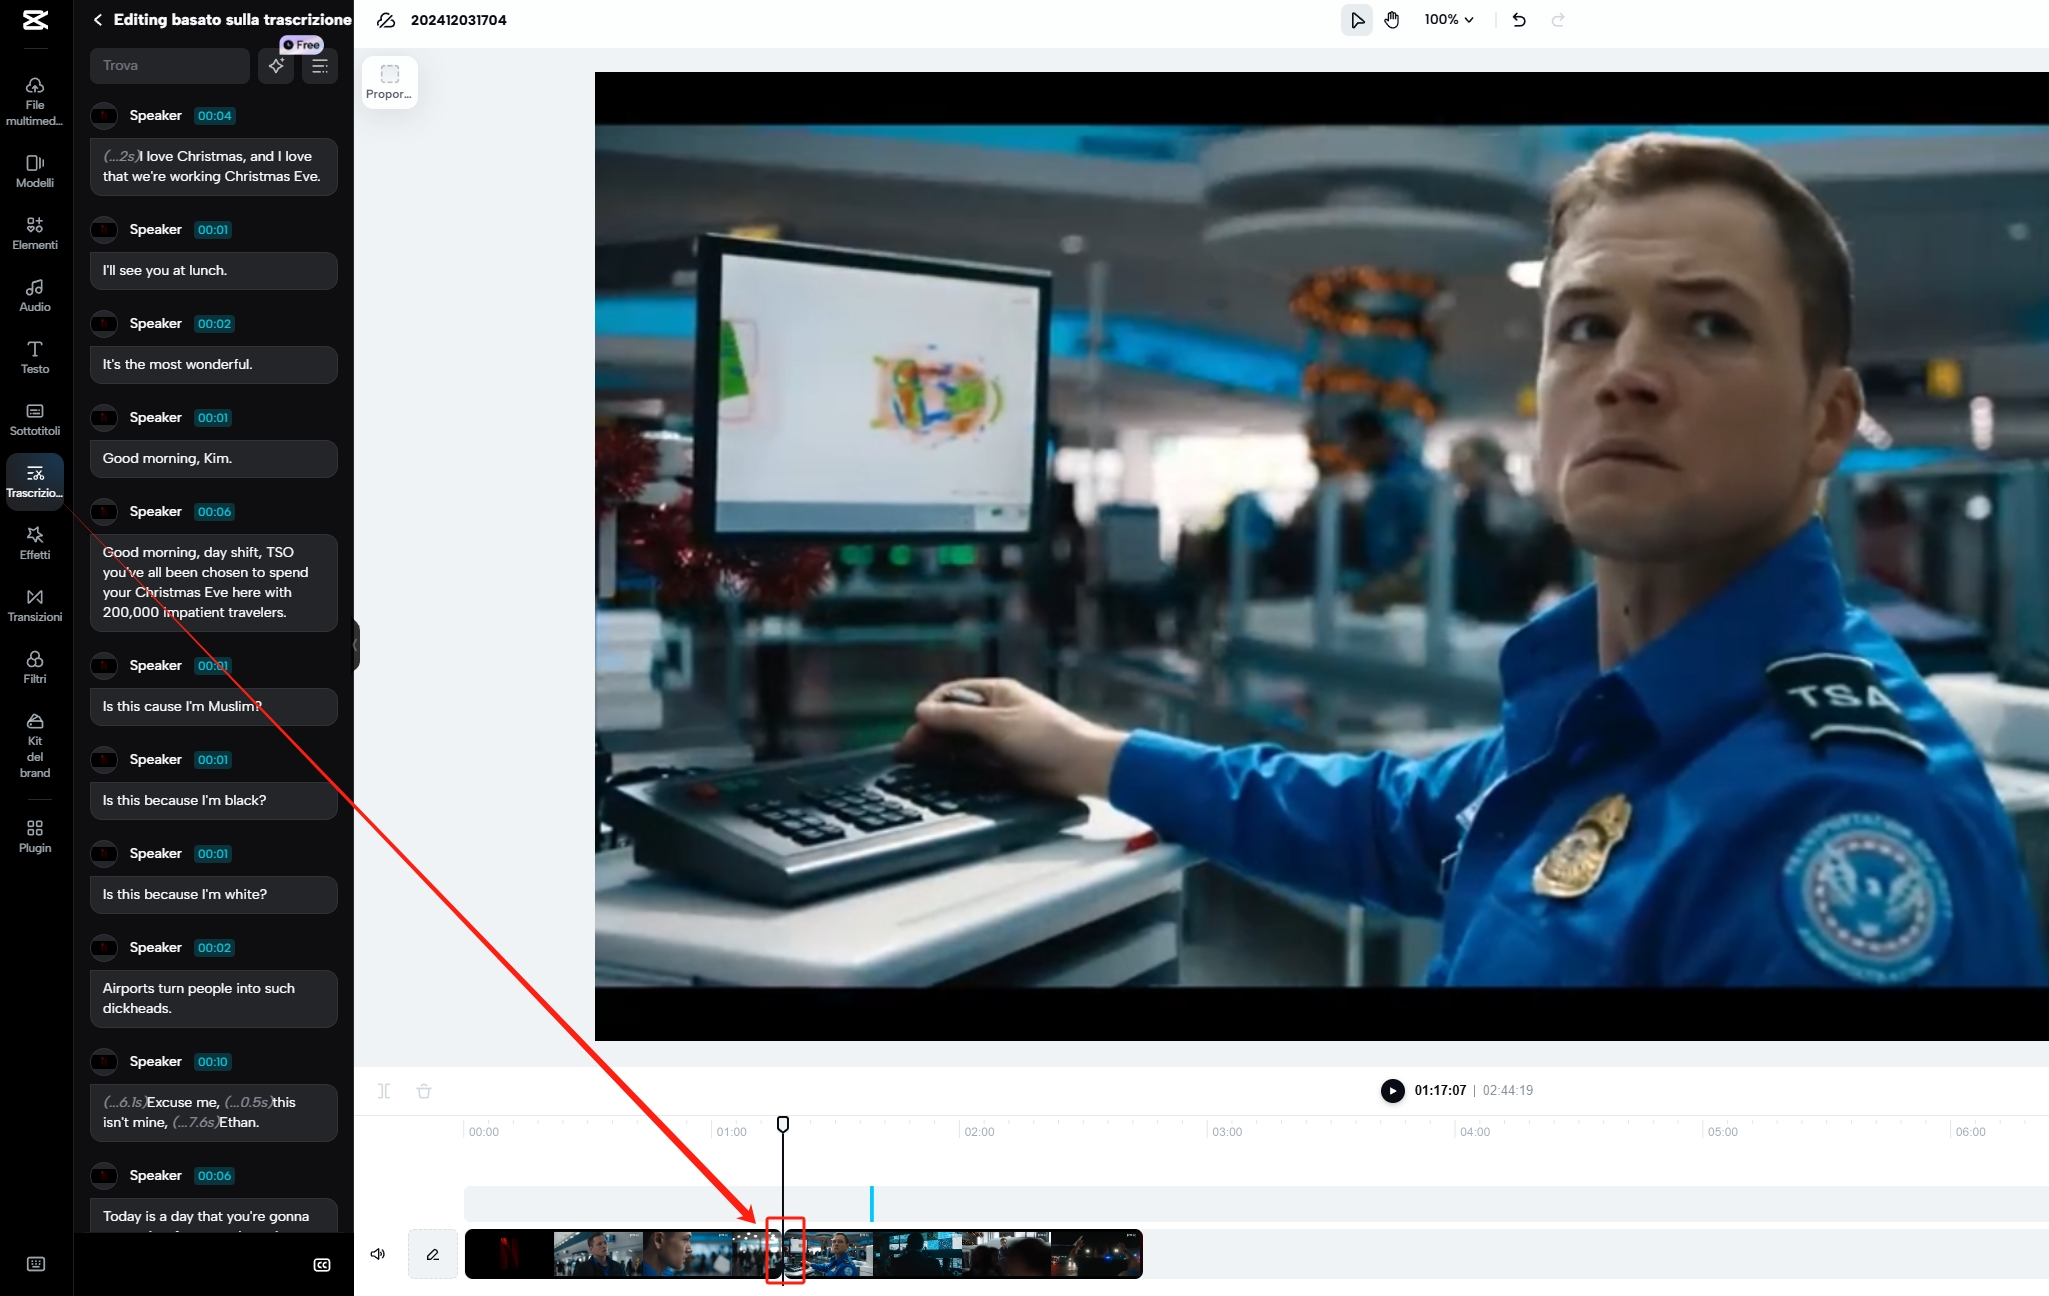Viewport: 2049px width, 1296px height.
Task: Open the Transizioni panel
Action: pos(35,605)
